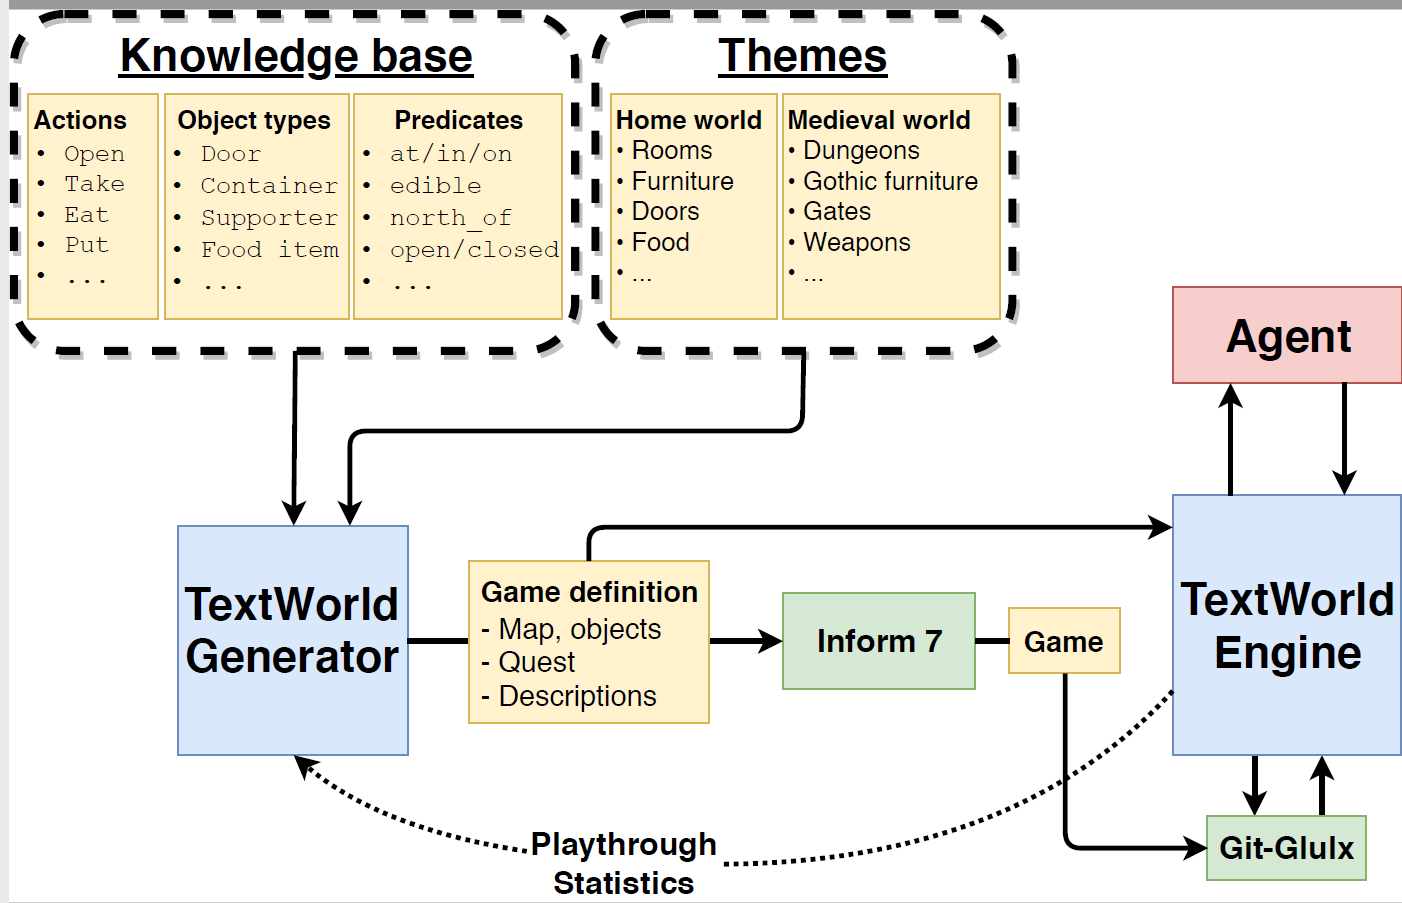Click the Playthrough Statistics label

tap(623, 863)
